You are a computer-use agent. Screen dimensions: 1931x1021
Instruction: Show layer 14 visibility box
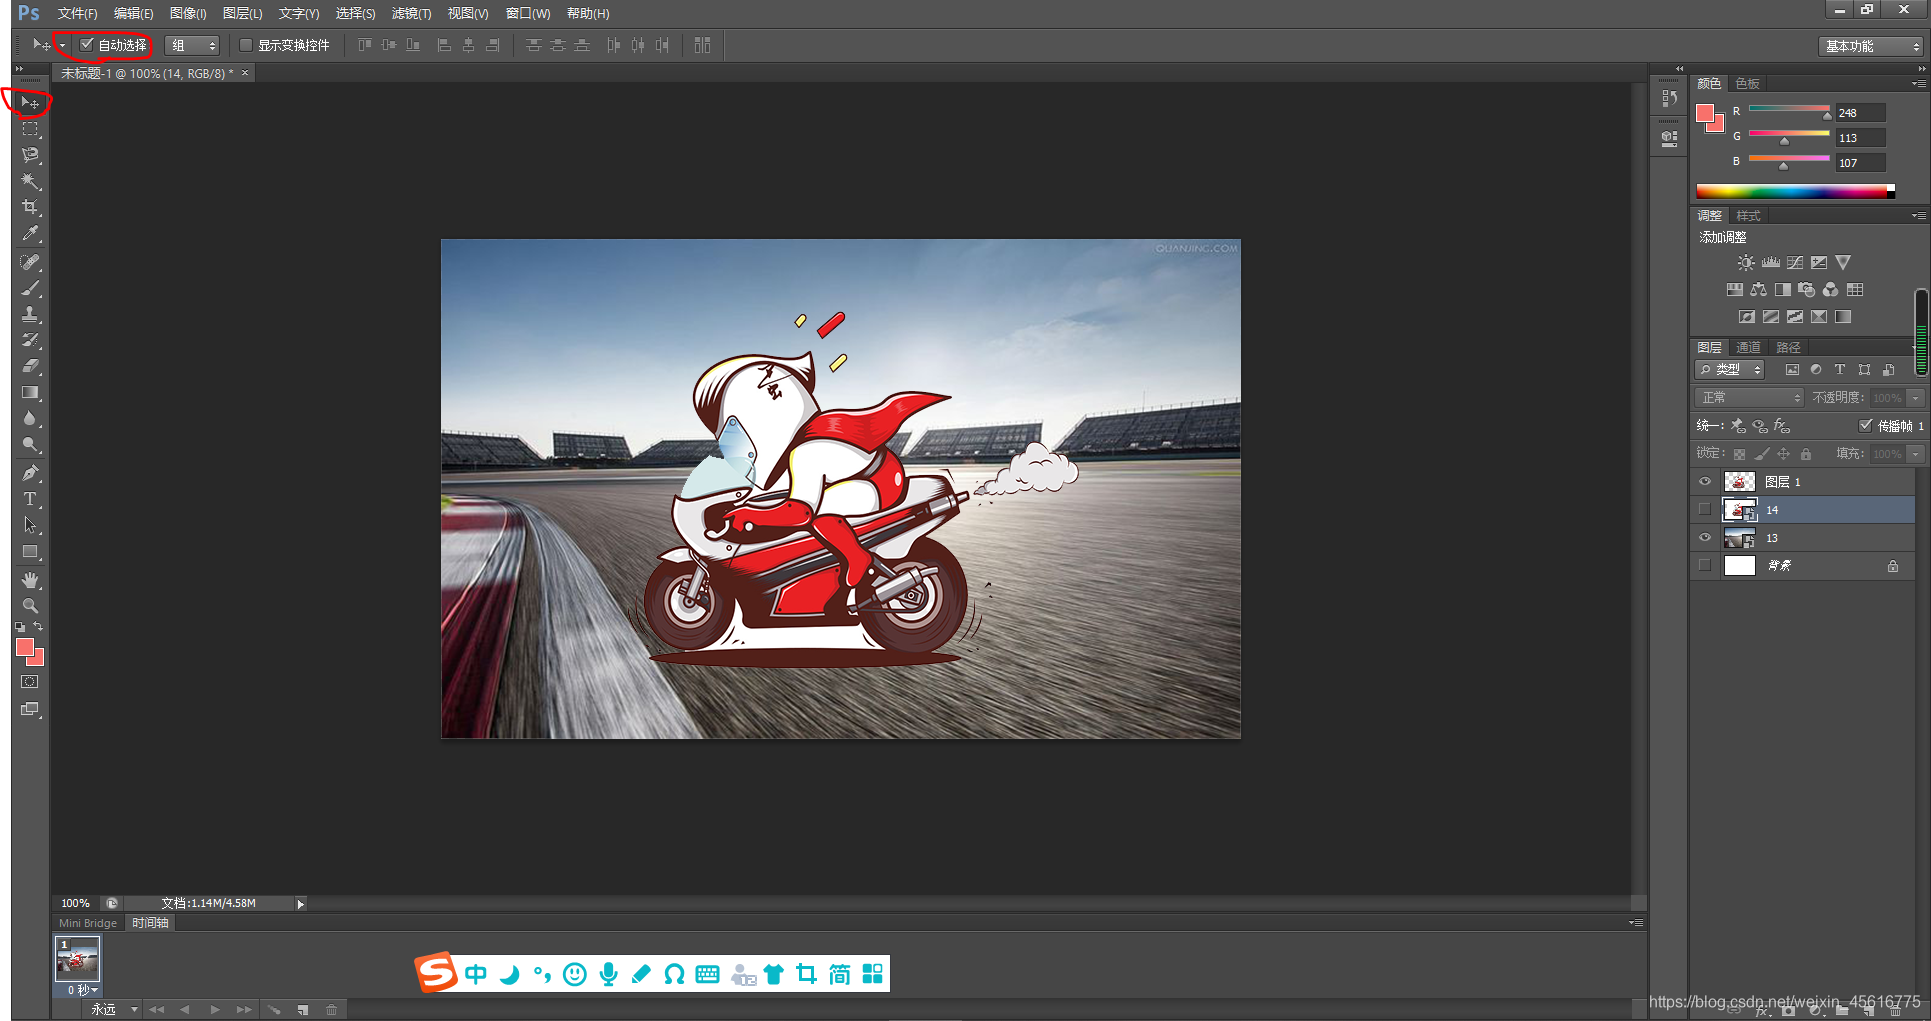(x=1705, y=509)
